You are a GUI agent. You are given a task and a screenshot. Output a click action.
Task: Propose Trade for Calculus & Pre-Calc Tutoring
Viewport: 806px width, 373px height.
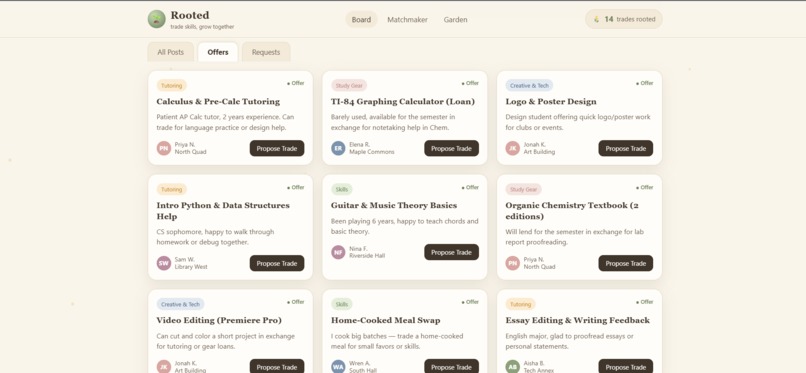click(277, 148)
